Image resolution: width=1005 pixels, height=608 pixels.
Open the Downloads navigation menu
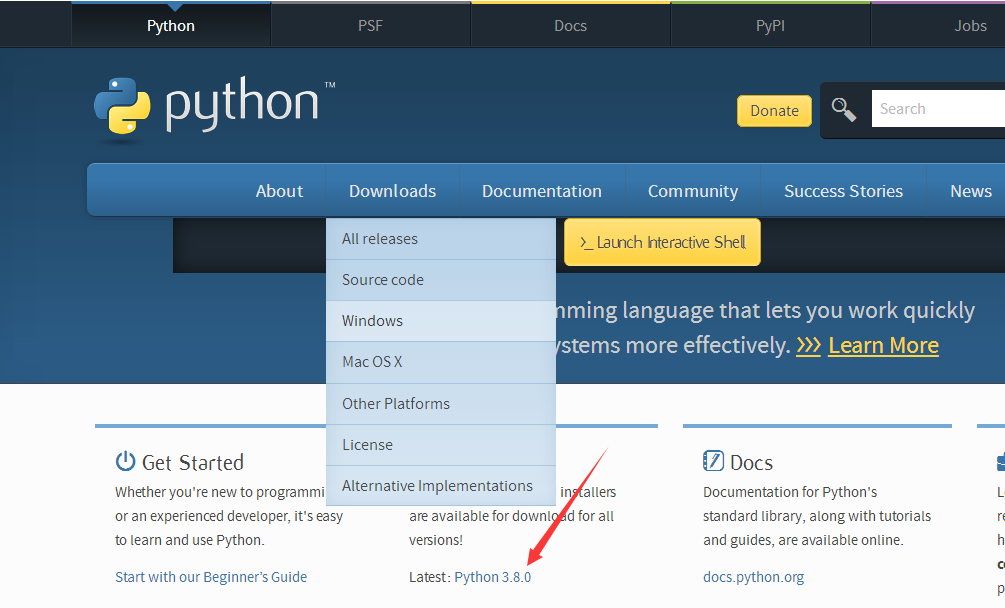392,191
